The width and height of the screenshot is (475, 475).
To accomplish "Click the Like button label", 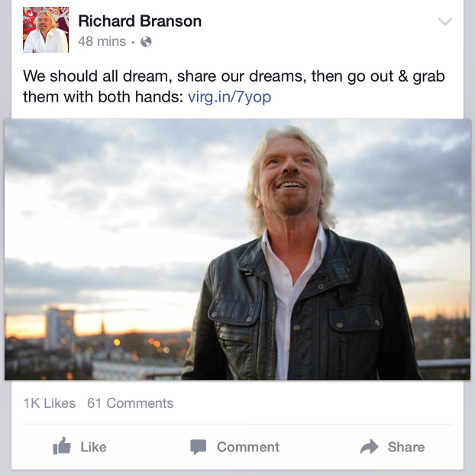I will [x=93, y=447].
